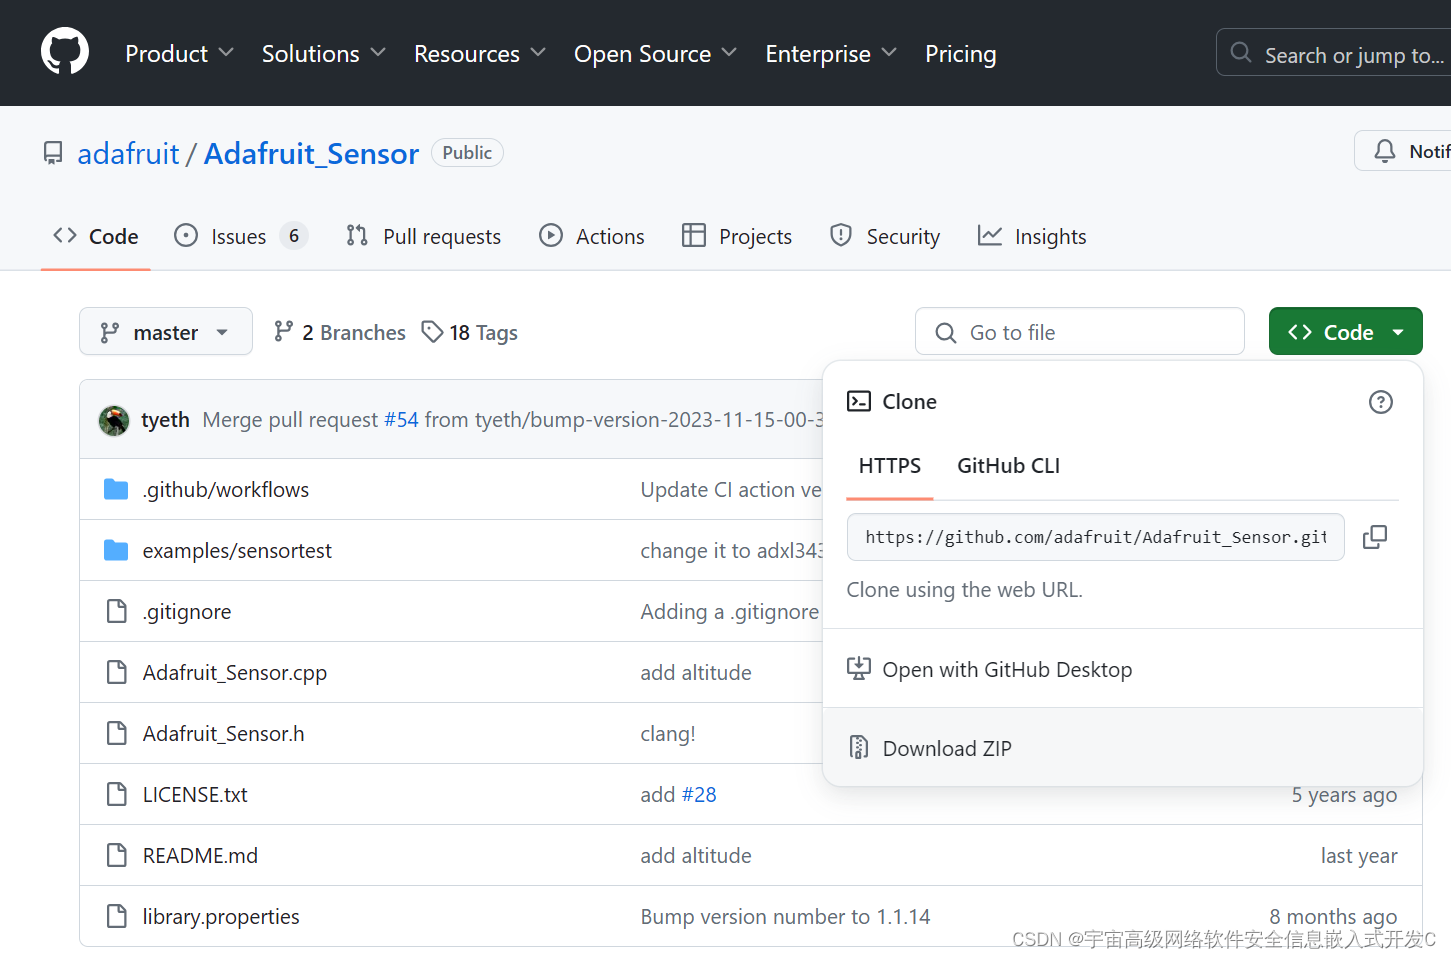
Task: Switch to the HTTPS clone tab
Action: (x=890, y=466)
